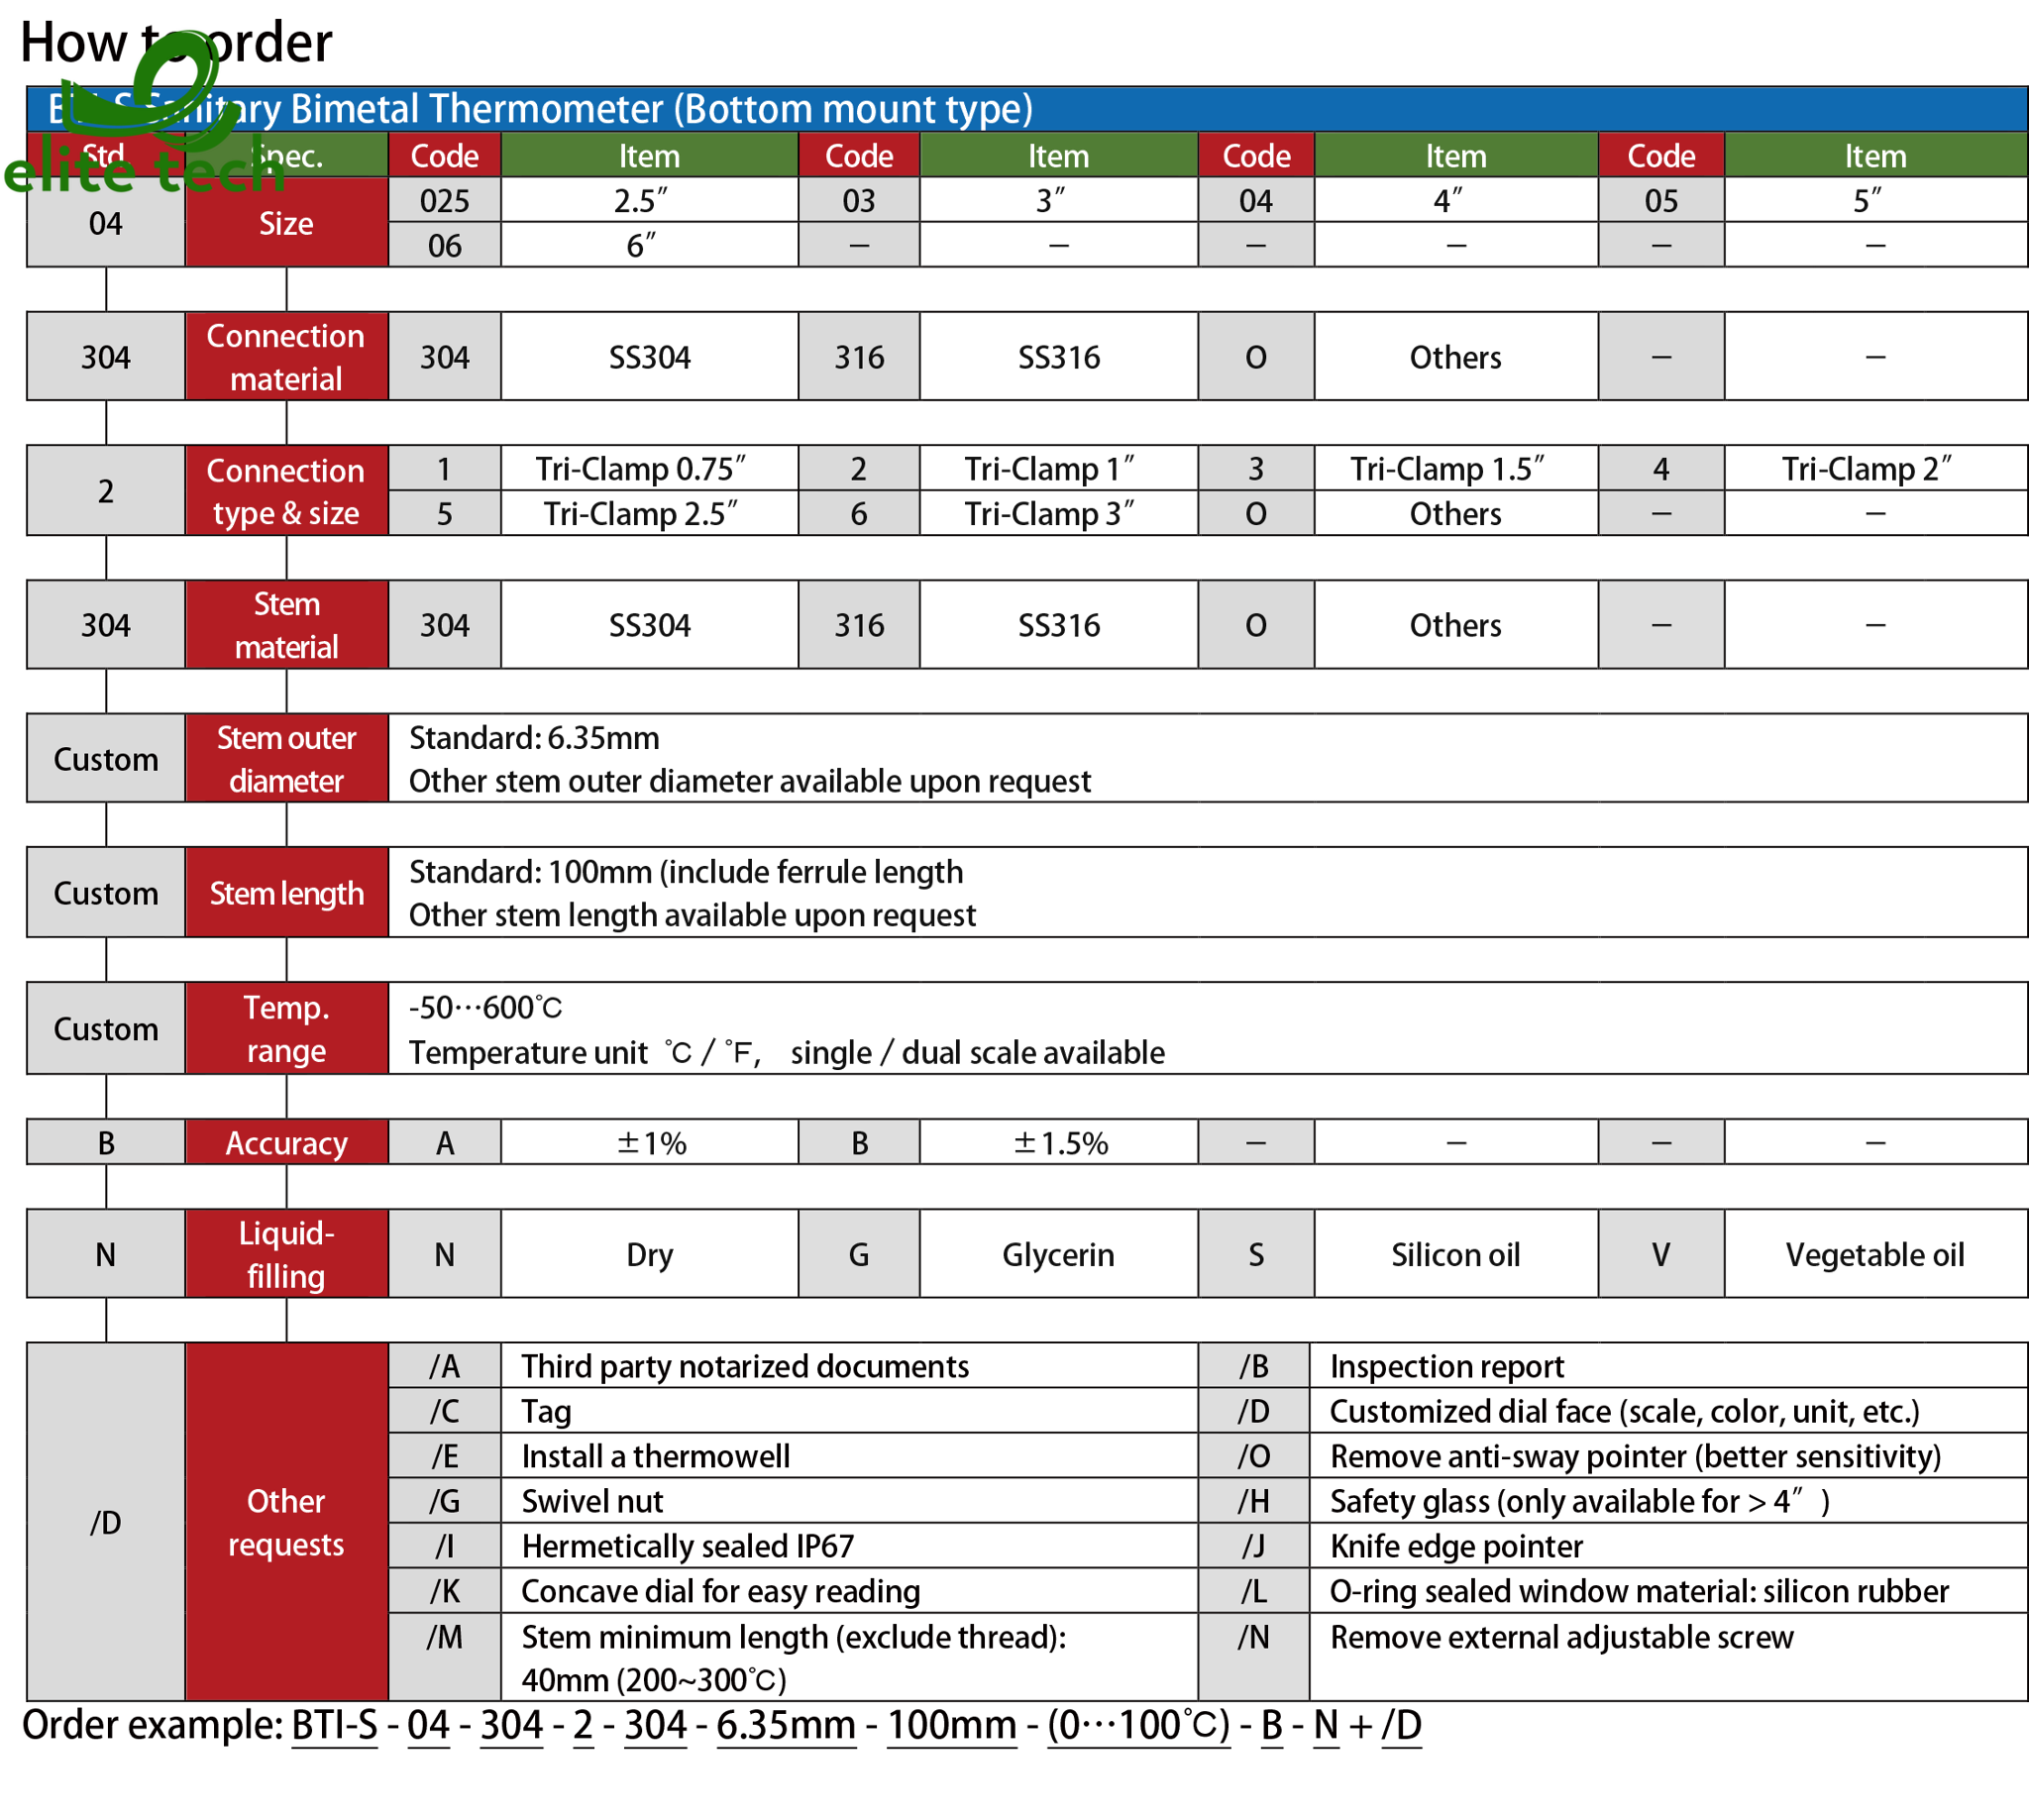Screen dimensions: 2029x1820
Task: Select size code "05" cell
Action: tap(1660, 200)
